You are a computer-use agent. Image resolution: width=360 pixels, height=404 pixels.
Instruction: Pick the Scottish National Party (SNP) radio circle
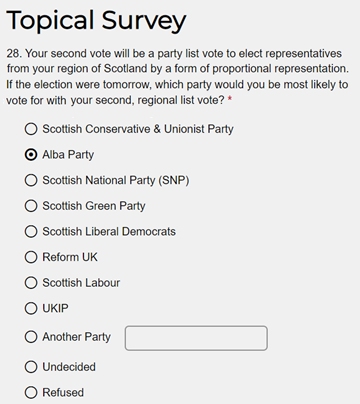pyautogui.click(x=31, y=180)
